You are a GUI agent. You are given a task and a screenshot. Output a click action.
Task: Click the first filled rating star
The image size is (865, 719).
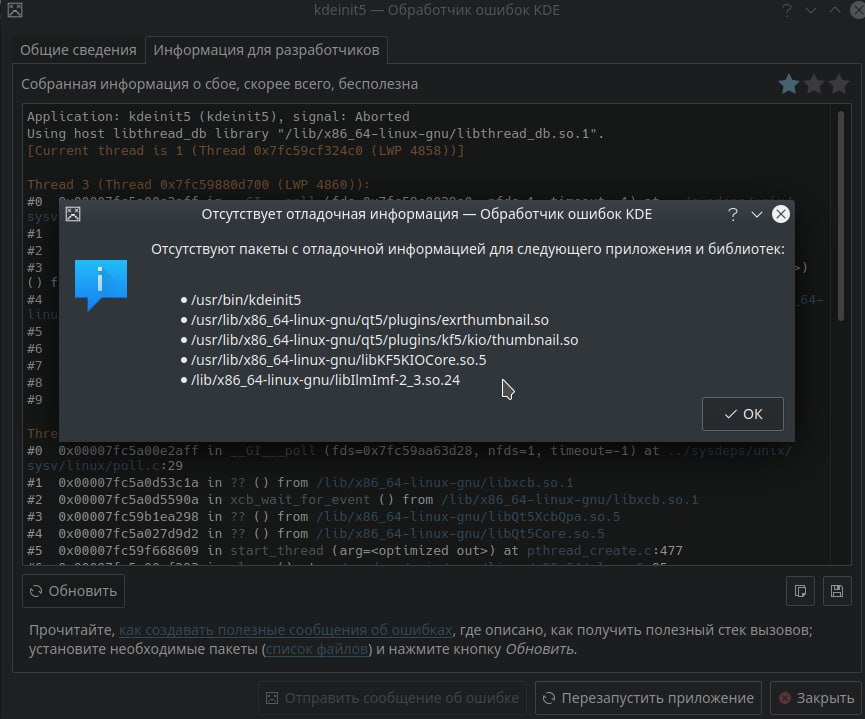(789, 84)
